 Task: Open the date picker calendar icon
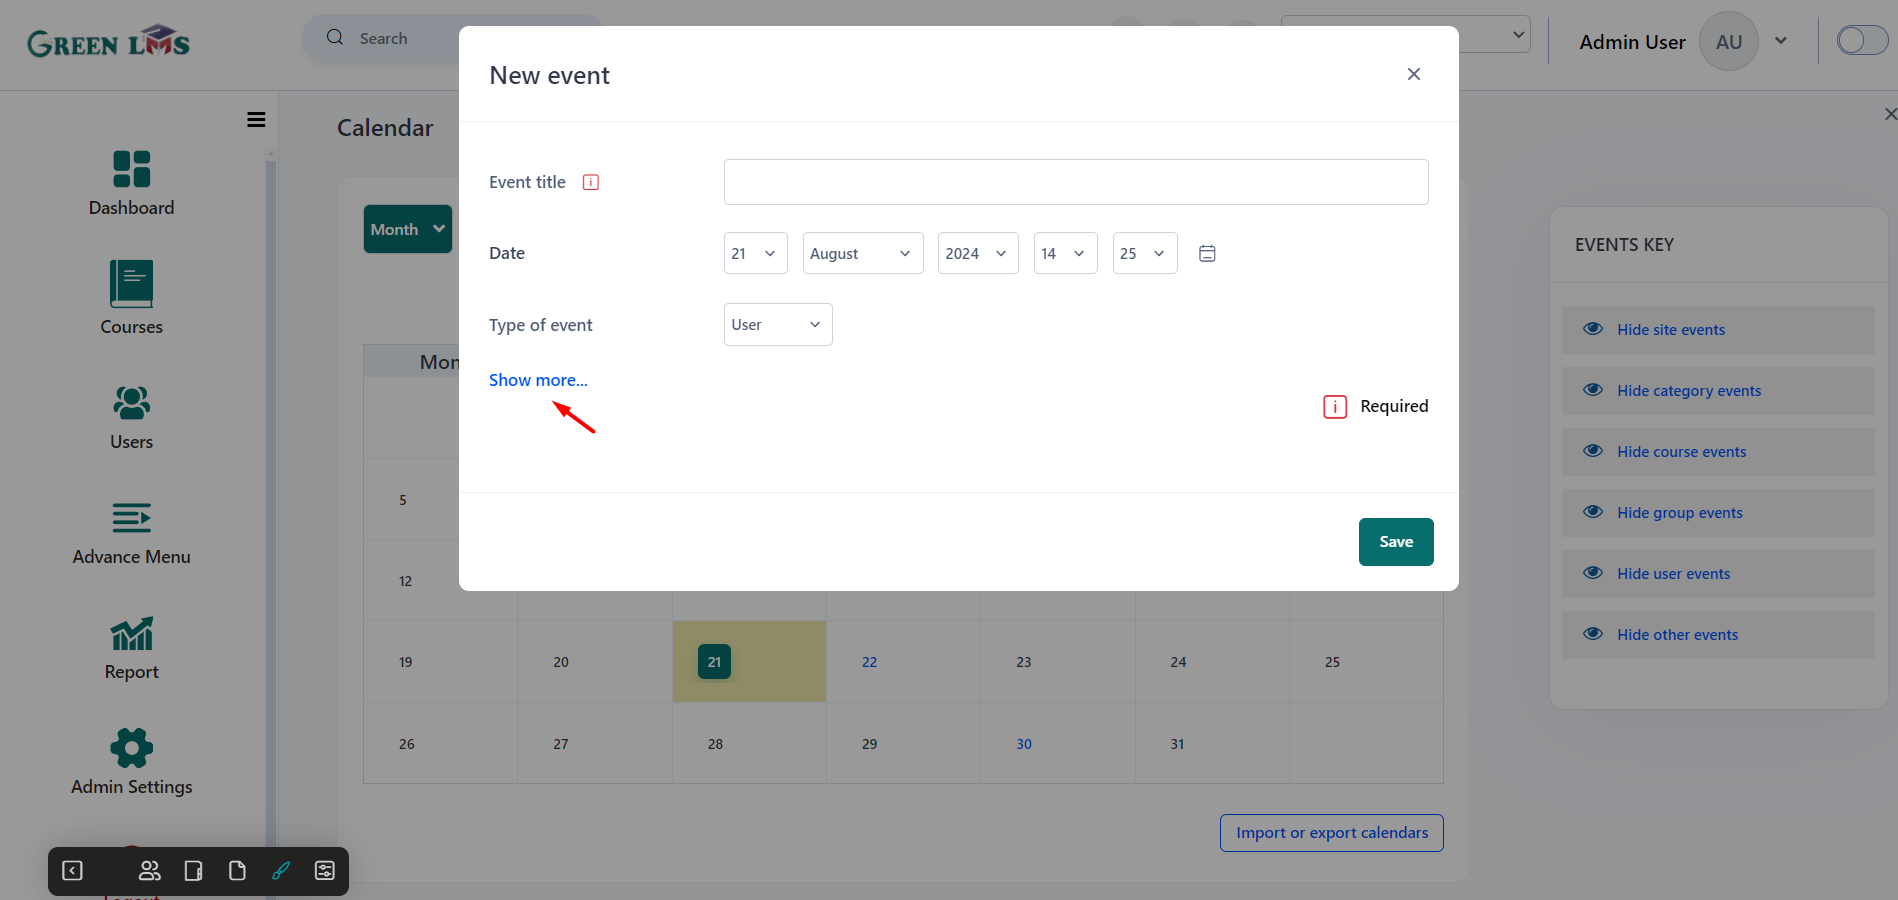pos(1207,253)
